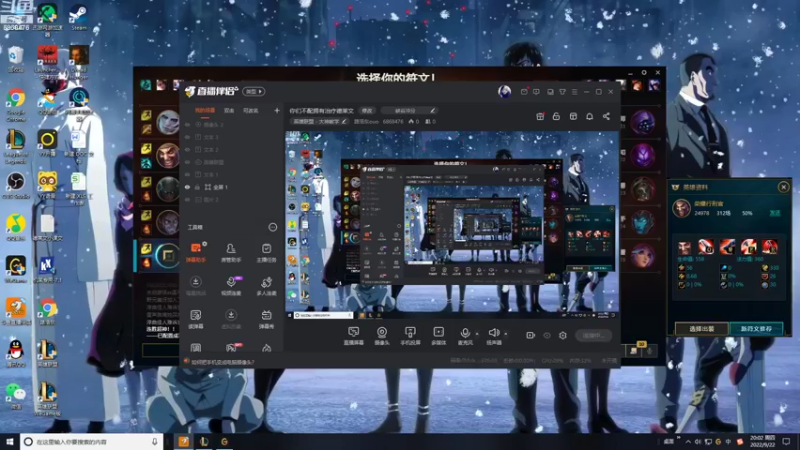
Task: Click the start streaming button
Action: pos(593,335)
